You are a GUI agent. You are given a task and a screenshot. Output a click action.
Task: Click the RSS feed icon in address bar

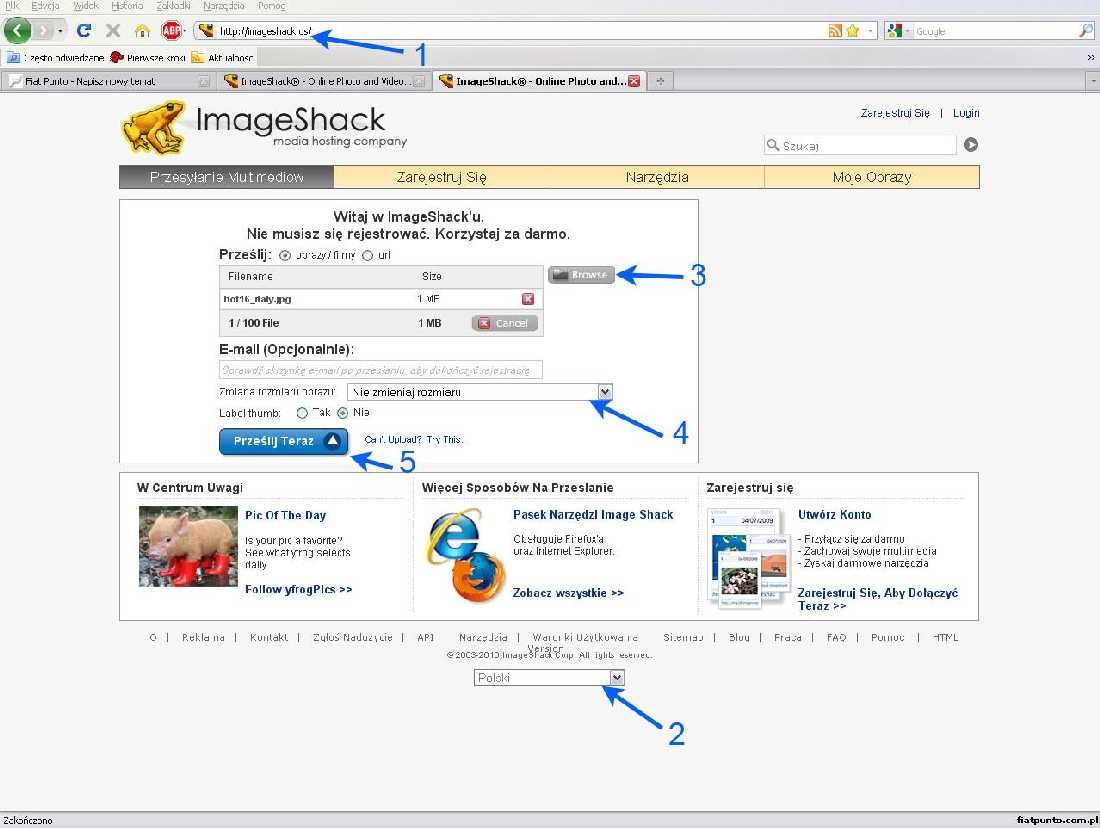click(x=835, y=31)
